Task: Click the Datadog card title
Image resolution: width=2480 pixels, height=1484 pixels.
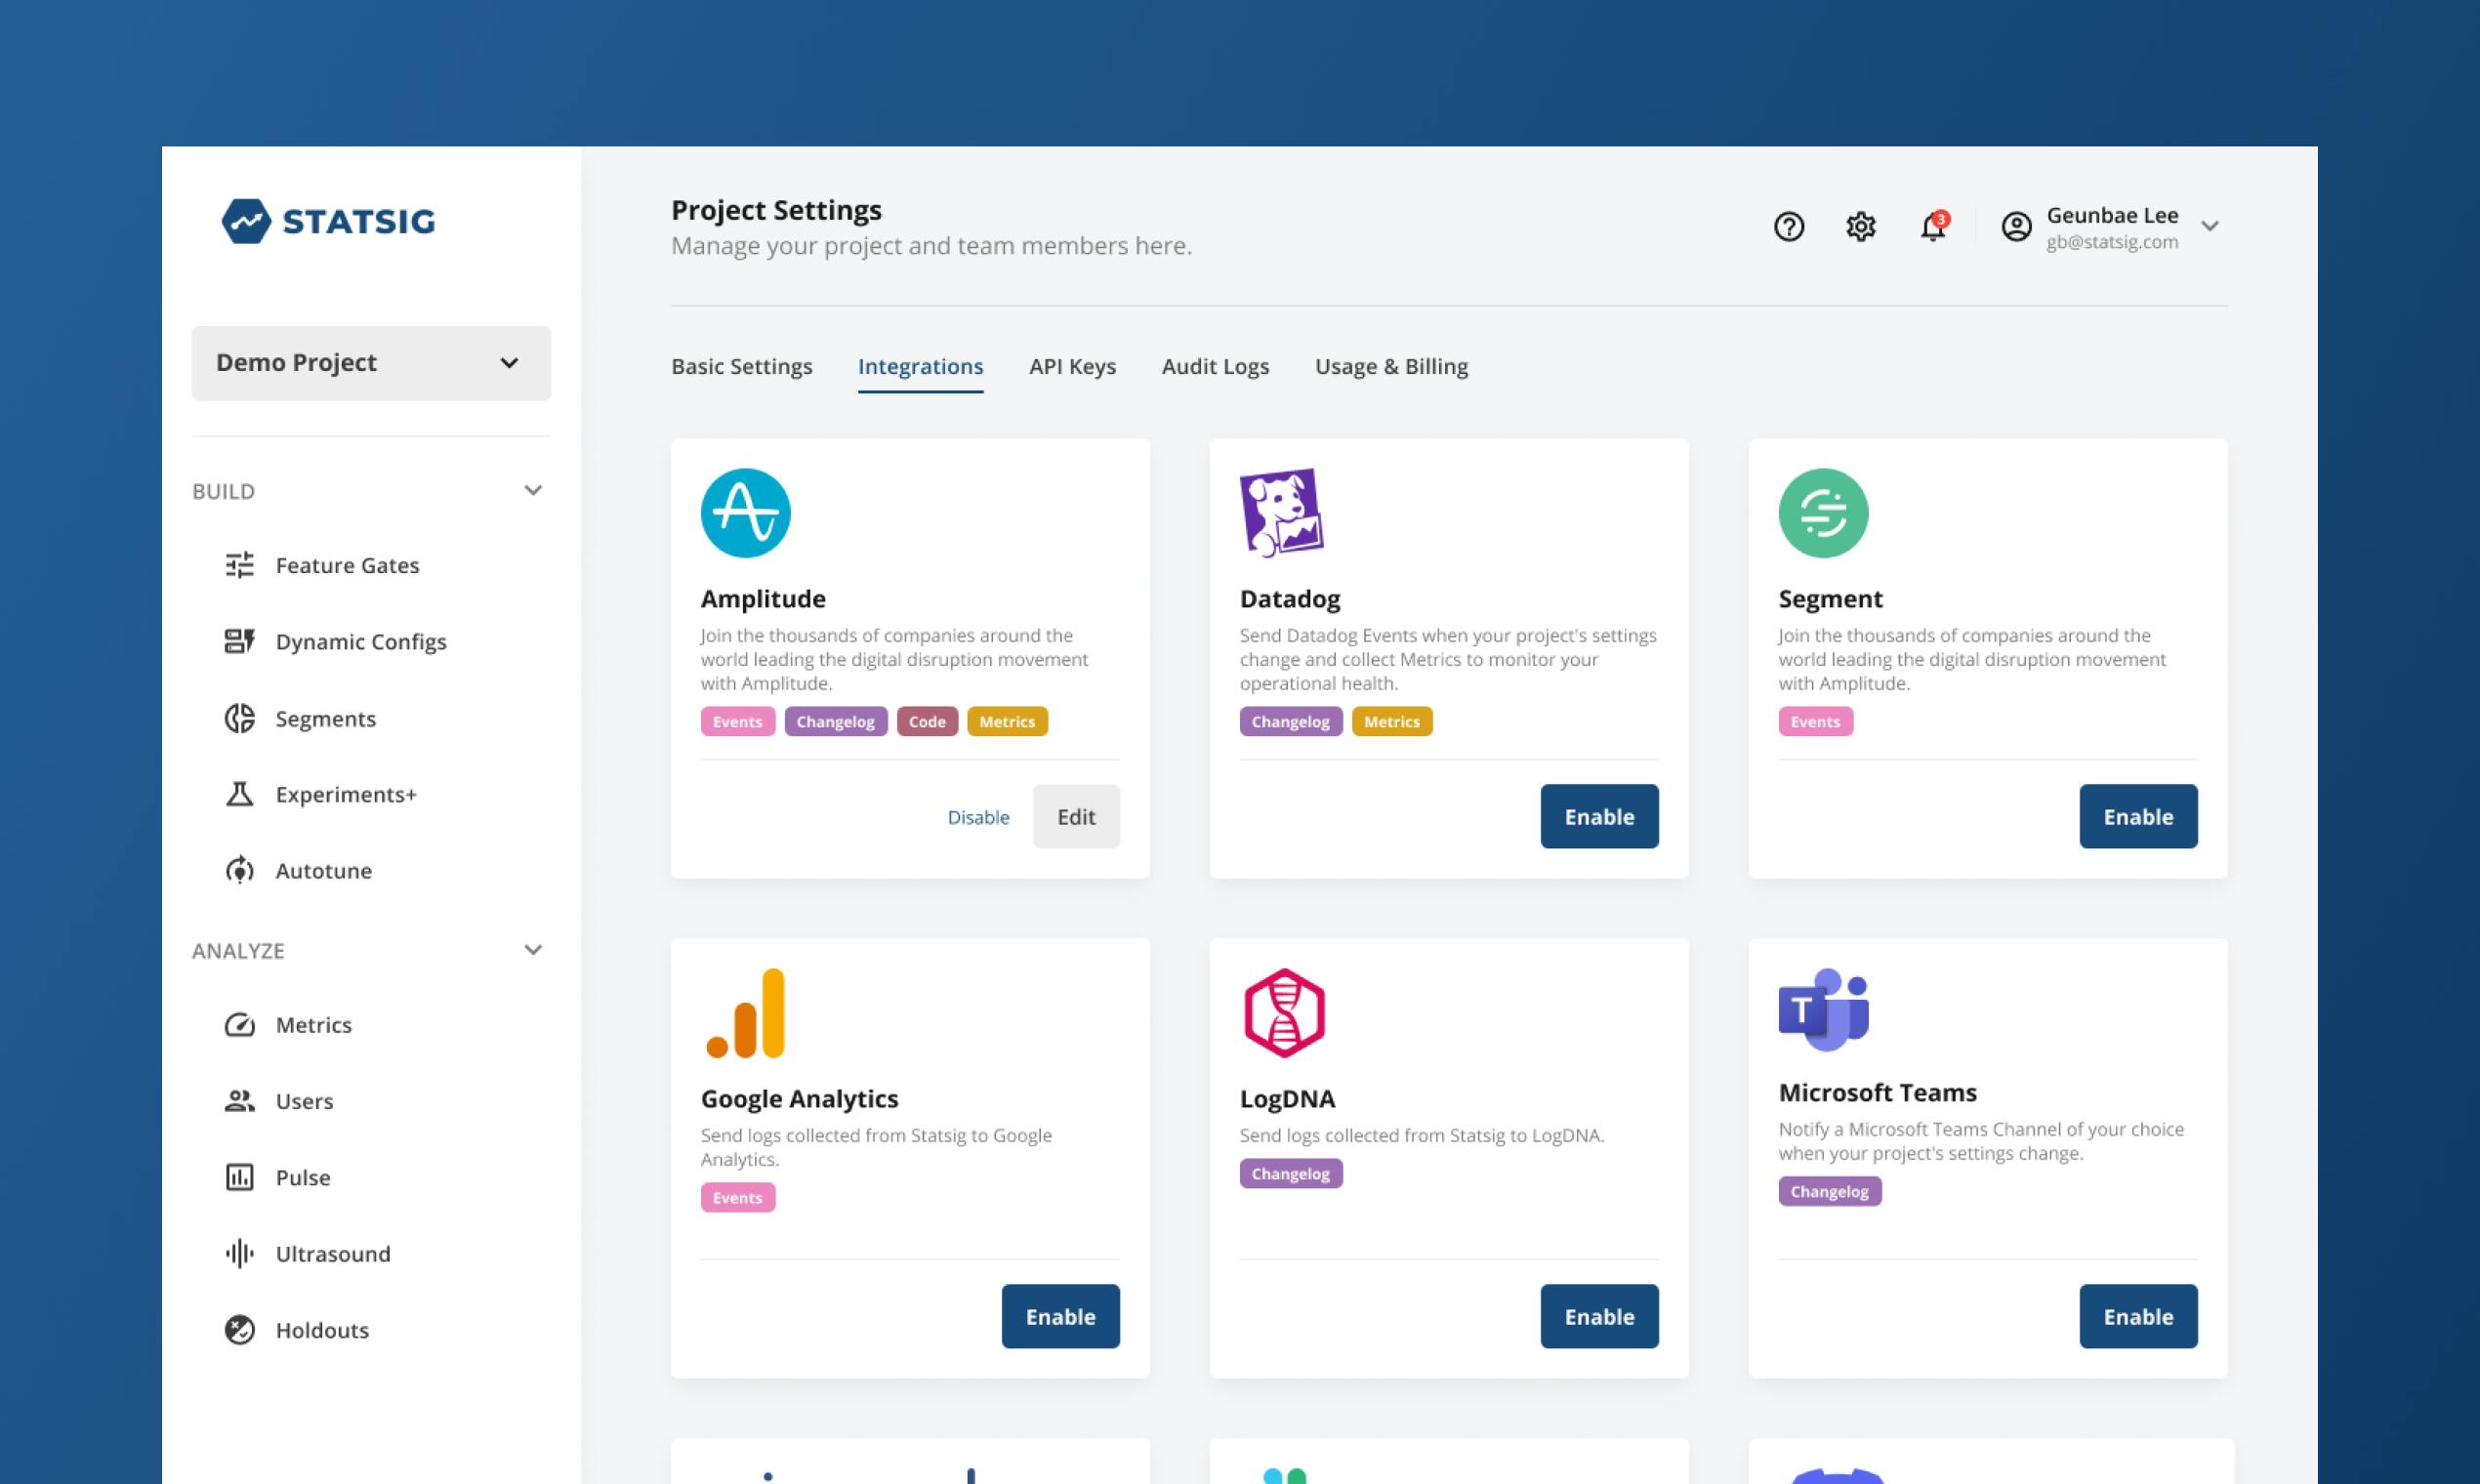Action: point(1289,598)
